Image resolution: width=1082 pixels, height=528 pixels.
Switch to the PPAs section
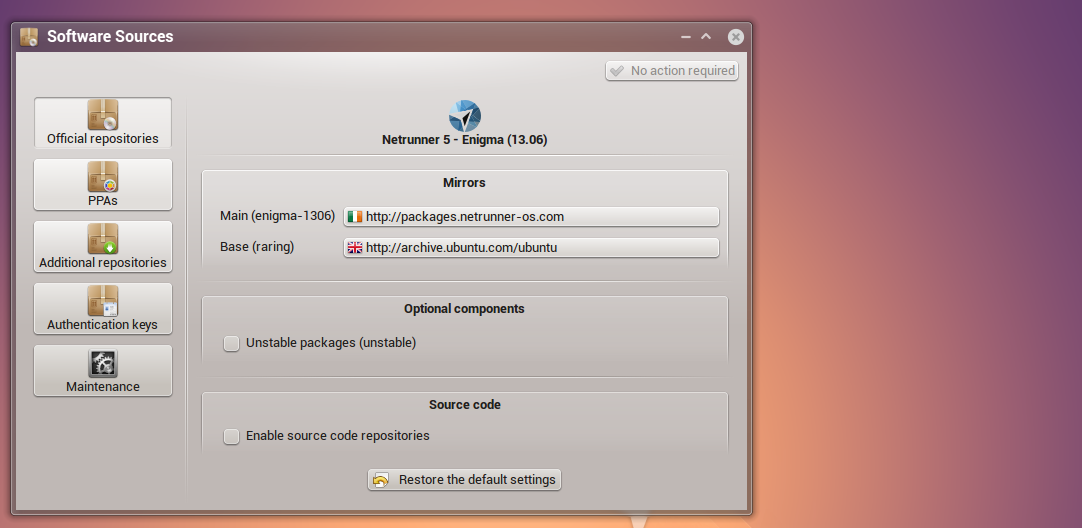click(103, 184)
